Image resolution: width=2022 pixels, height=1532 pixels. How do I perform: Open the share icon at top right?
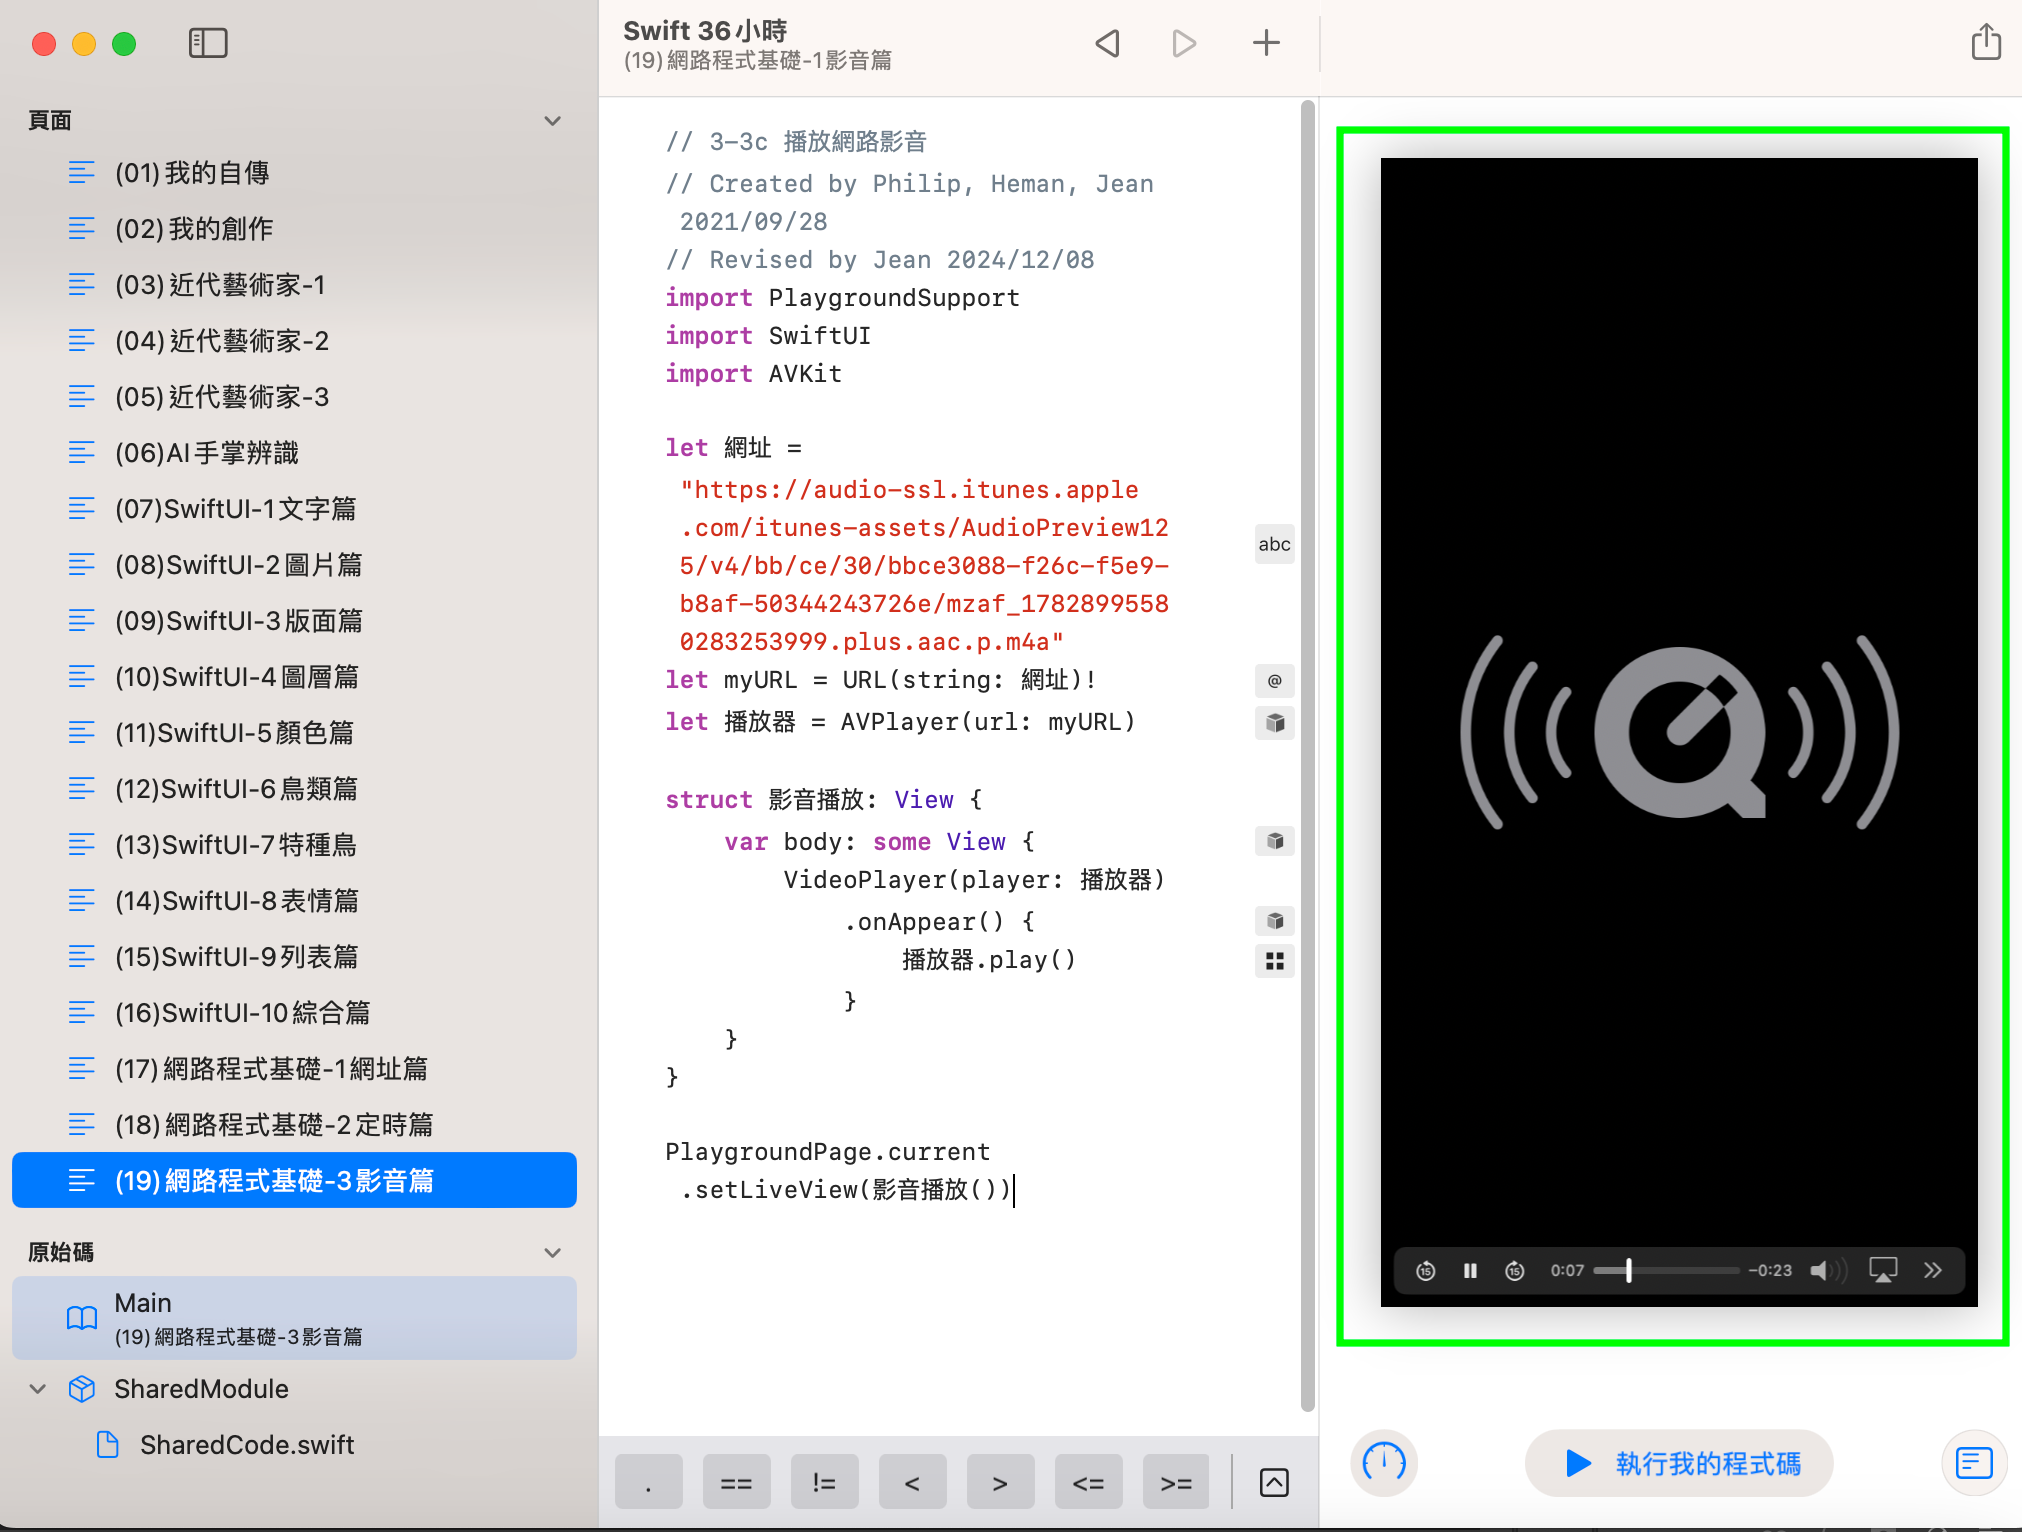[1985, 43]
